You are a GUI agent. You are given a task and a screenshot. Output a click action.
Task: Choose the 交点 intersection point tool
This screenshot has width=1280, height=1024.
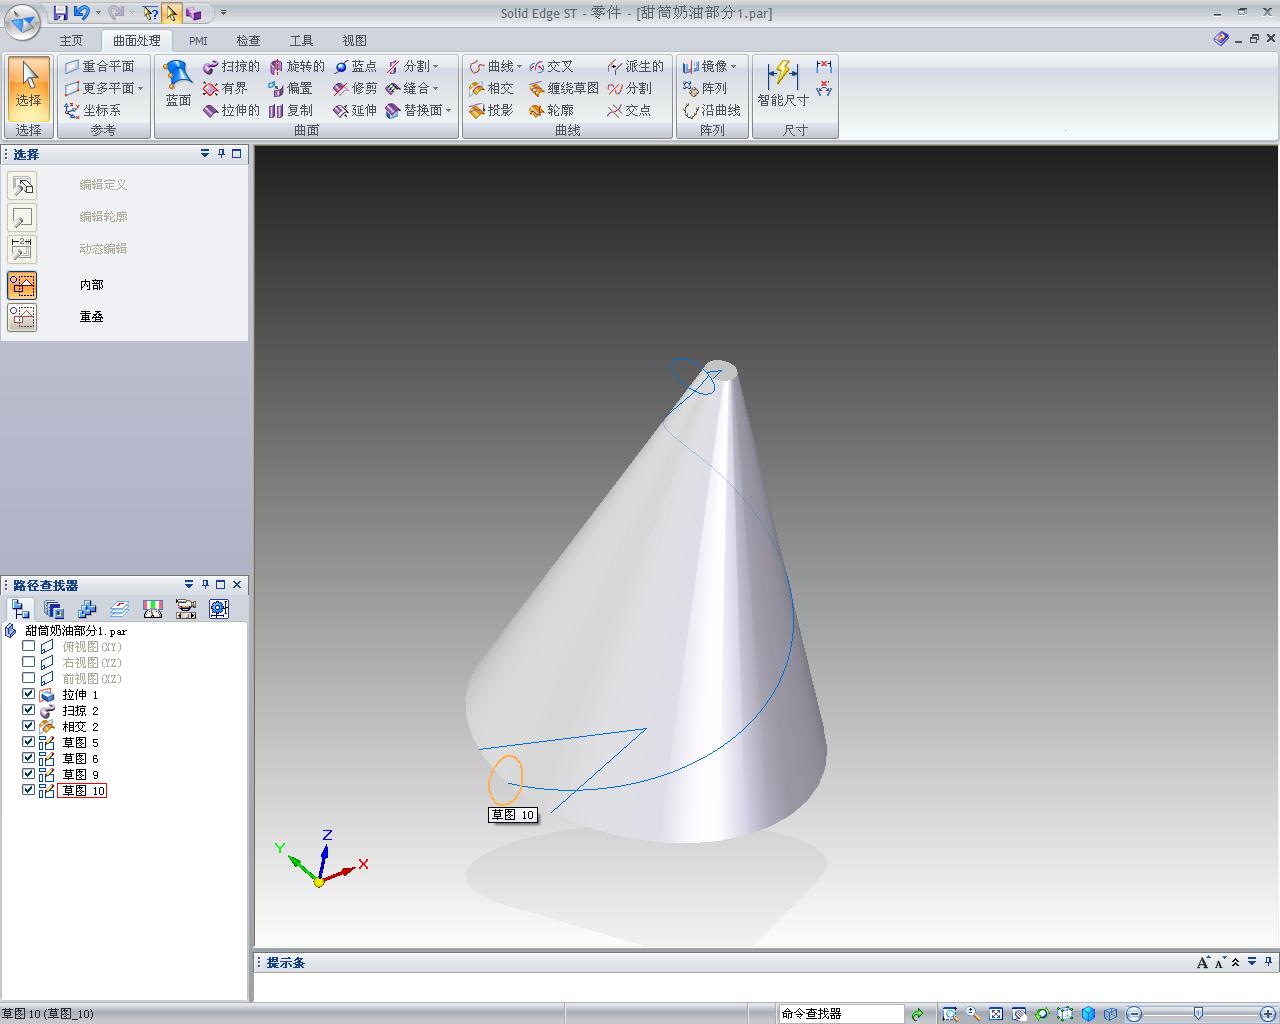click(x=629, y=110)
